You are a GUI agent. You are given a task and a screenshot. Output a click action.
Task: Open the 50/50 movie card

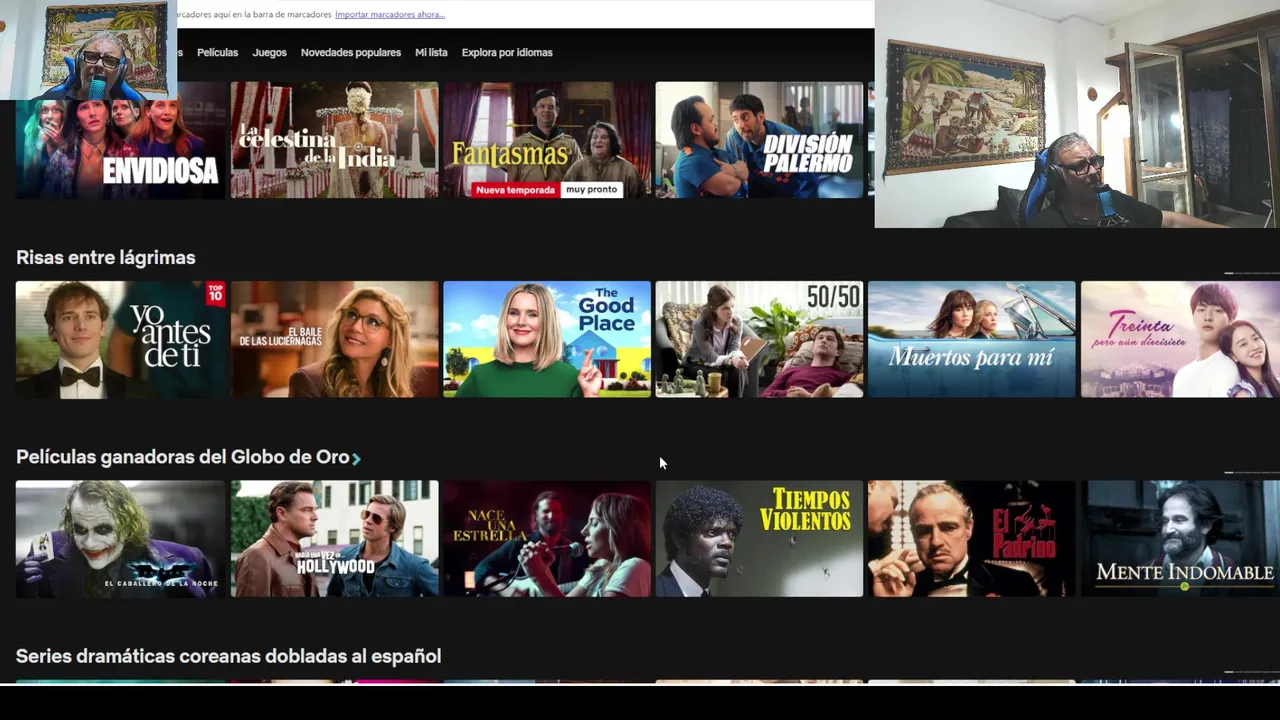pos(759,339)
